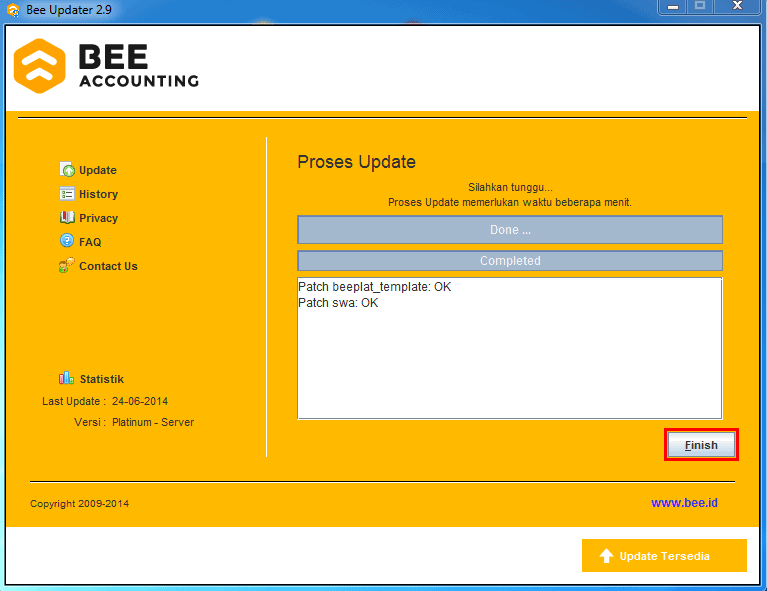Screen dimensions: 767x591
Task: Click the 'Silahkan tunggu...' message
Action: [x=510, y=187]
